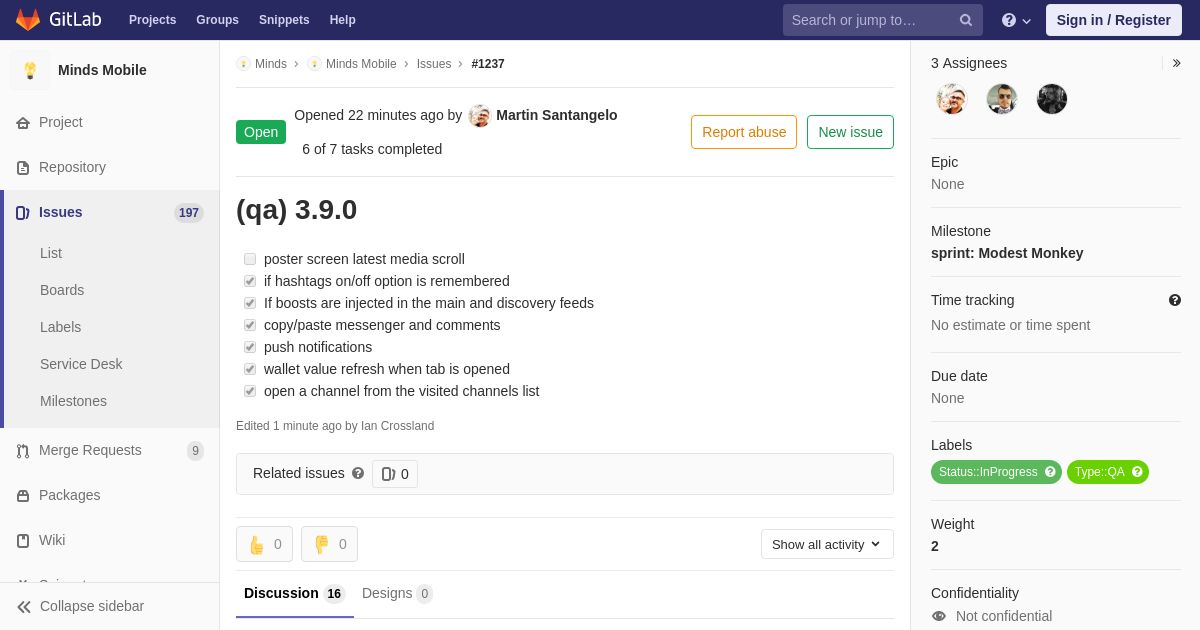Screen dimensions: 1200x630
Task: Focus the Search or jump to field
Action: 870,20
